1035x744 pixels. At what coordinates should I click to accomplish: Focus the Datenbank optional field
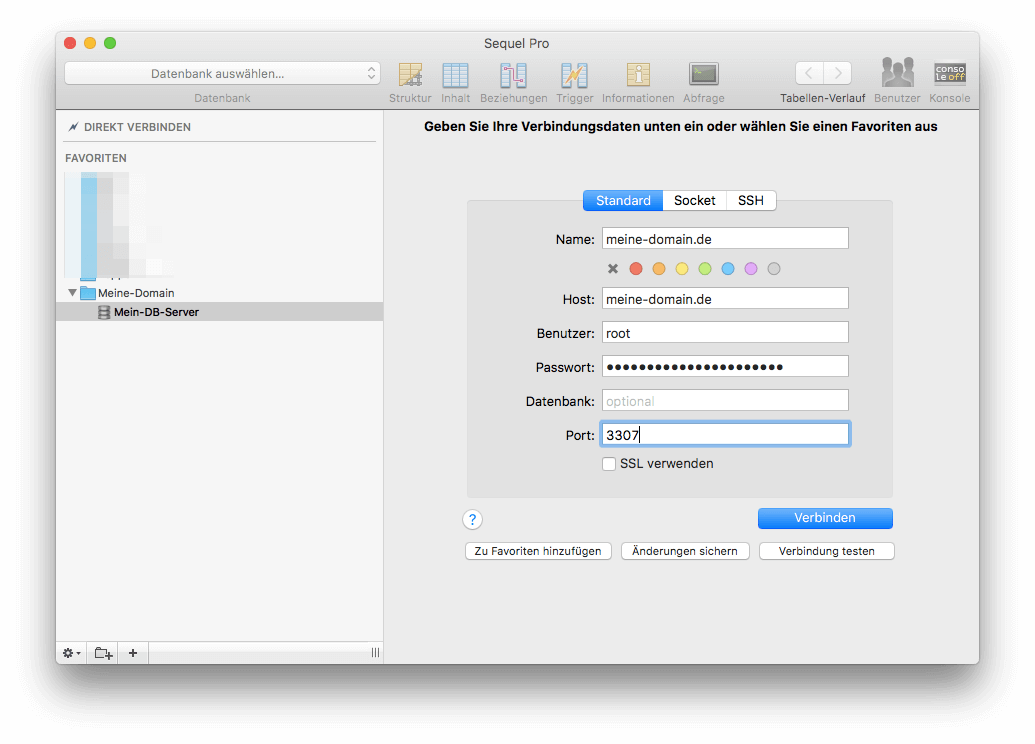725,401
